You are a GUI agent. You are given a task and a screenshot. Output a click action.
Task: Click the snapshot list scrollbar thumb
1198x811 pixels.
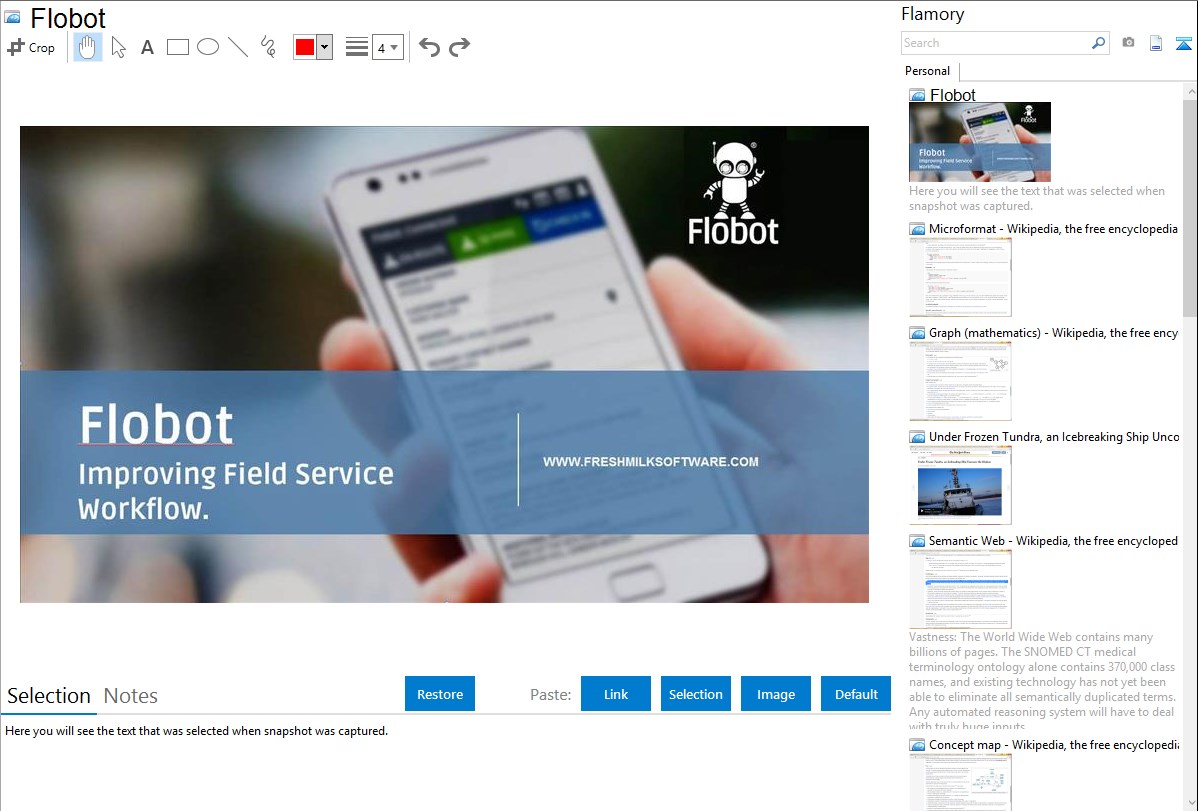point(1190,207)
